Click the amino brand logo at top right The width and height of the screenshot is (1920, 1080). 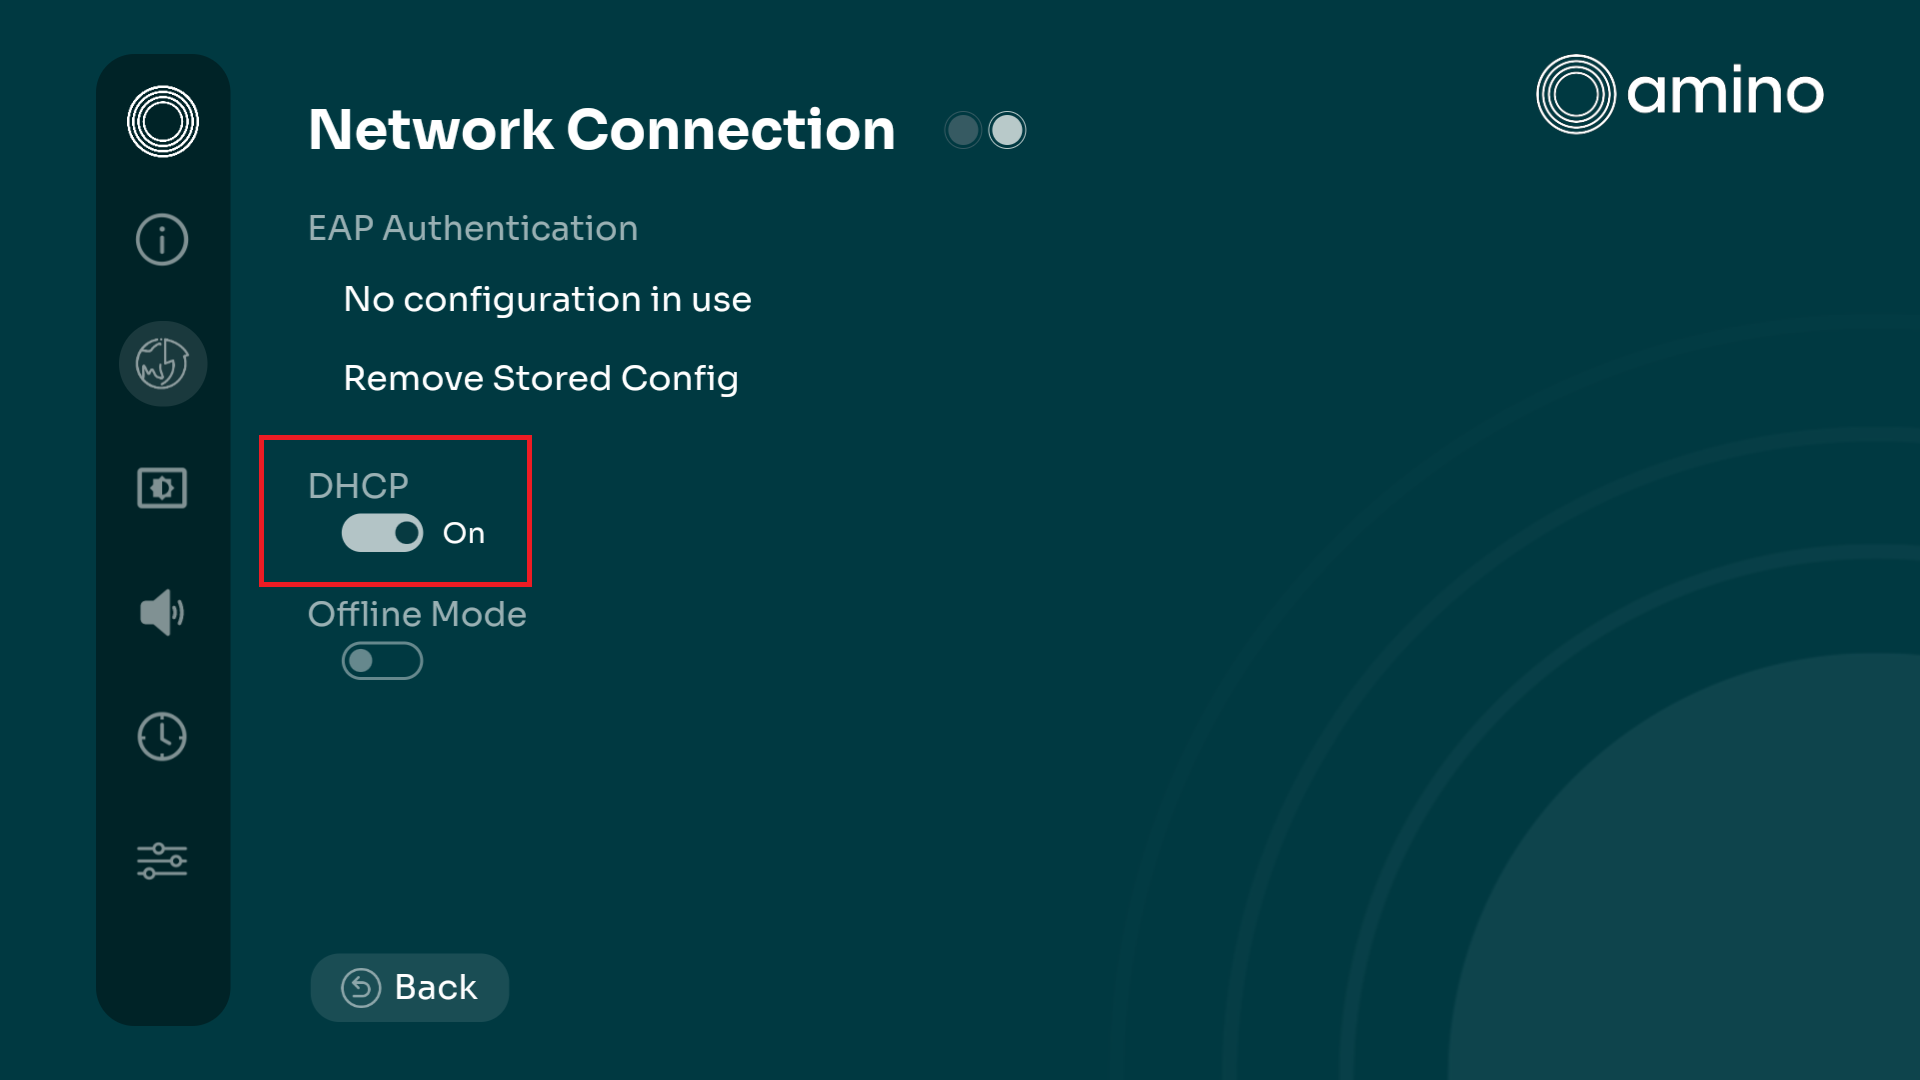(1680, 94)
